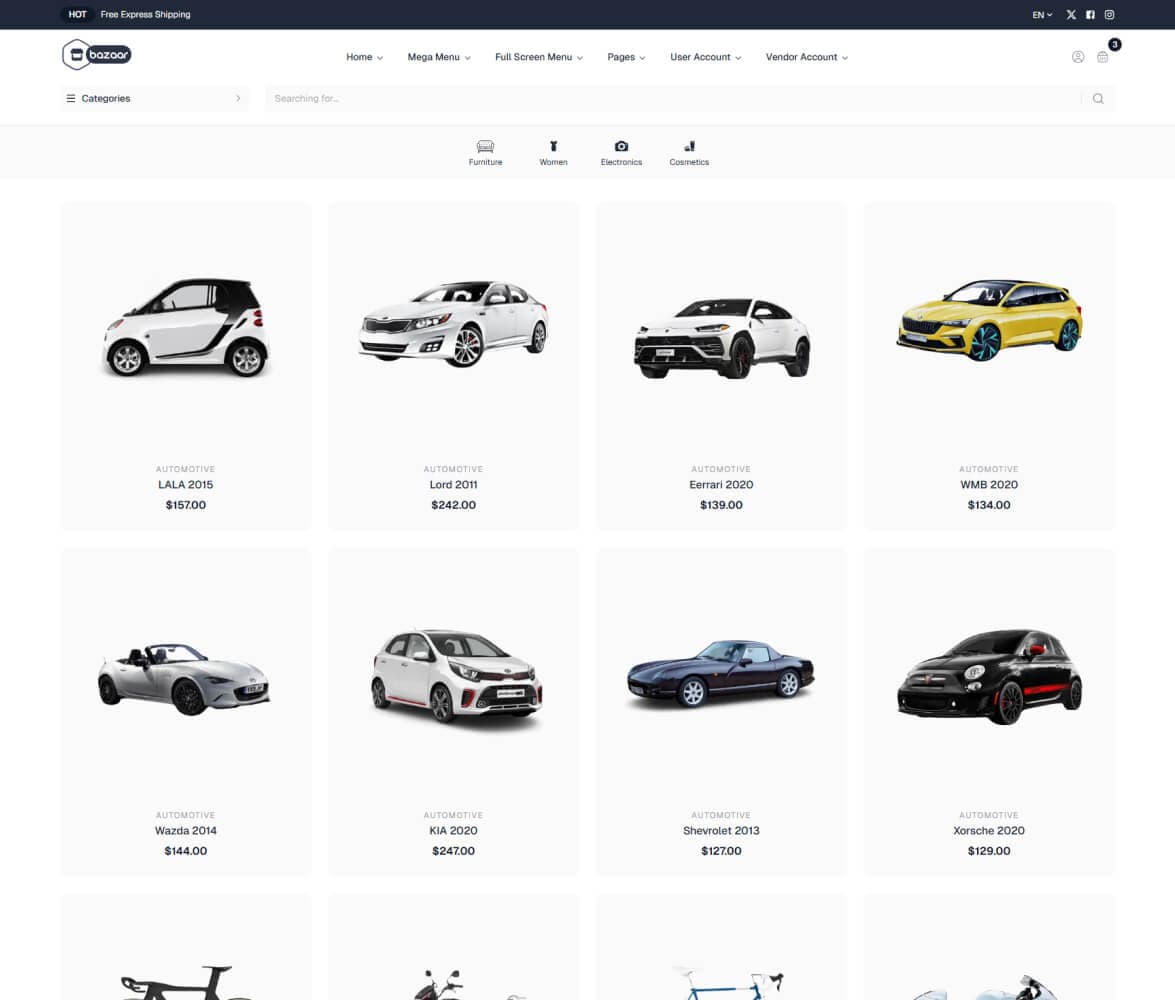Open the Furniture category icon
Image resolution: width=1175 pixels, height=1000 pixels.
485,152
